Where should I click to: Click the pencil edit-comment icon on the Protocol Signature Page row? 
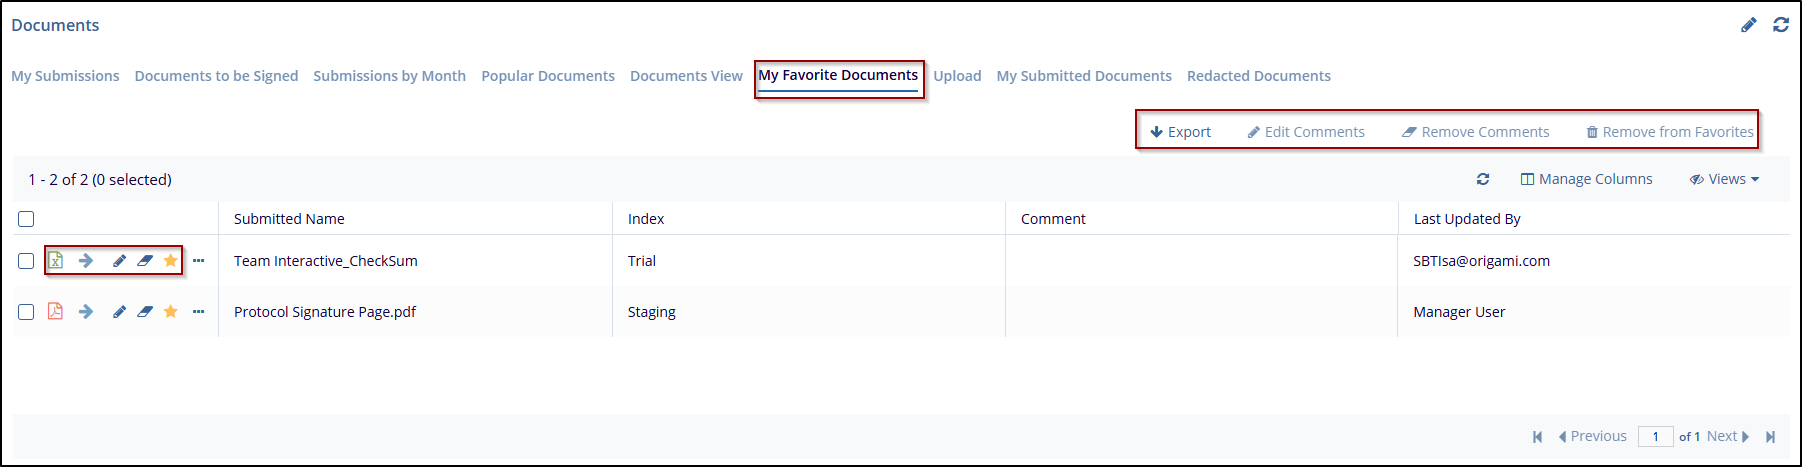tap(119, 311)
